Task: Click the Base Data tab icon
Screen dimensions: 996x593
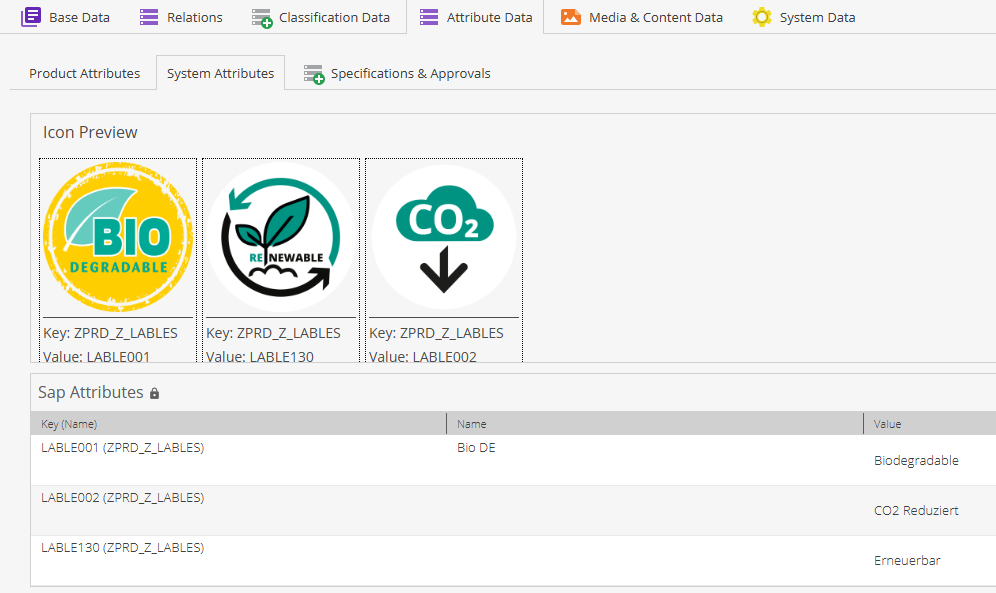Action: pos(31,17)
